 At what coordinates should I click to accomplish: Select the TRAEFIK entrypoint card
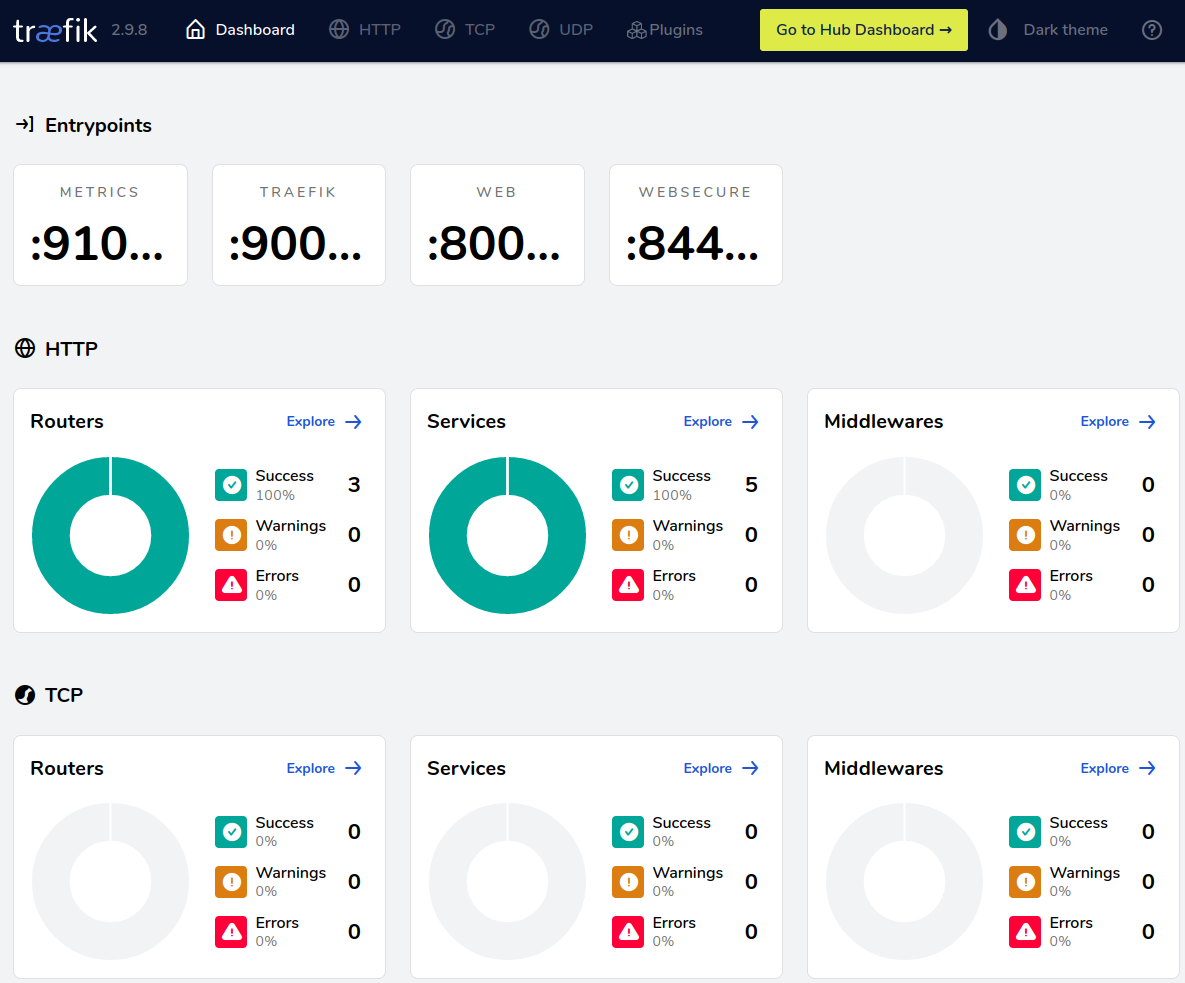click(299, 225)
